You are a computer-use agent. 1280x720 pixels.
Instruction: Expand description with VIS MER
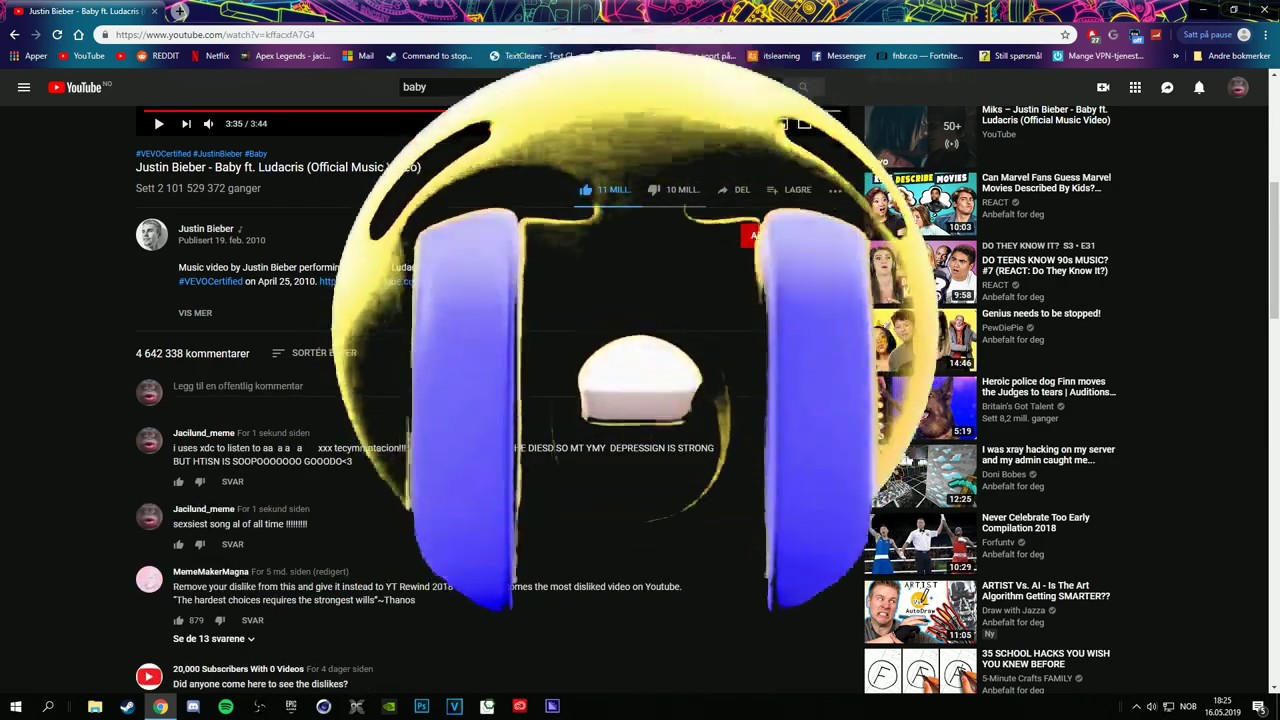coord(195,313)
